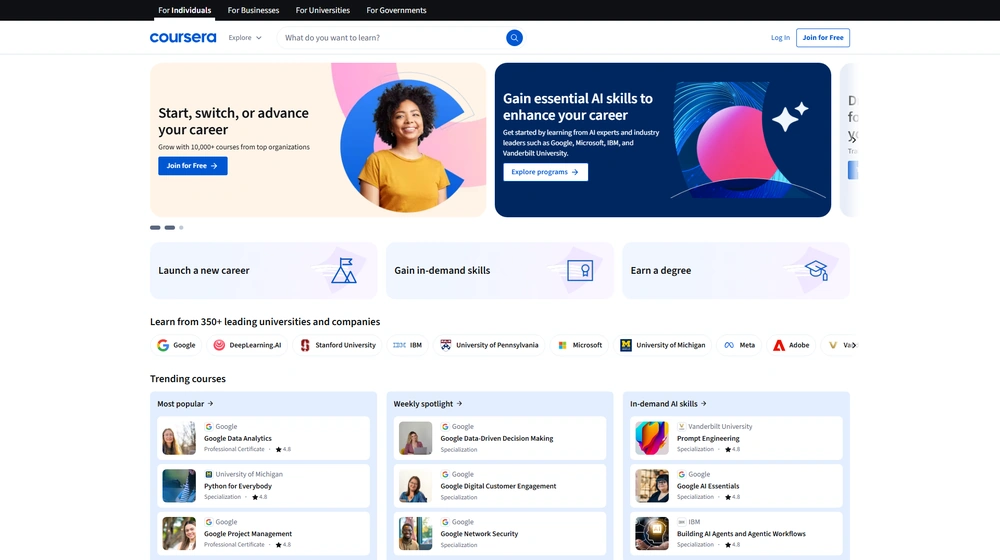
Task: Click the Google Data Analytics title
Action: click(238, 439)
